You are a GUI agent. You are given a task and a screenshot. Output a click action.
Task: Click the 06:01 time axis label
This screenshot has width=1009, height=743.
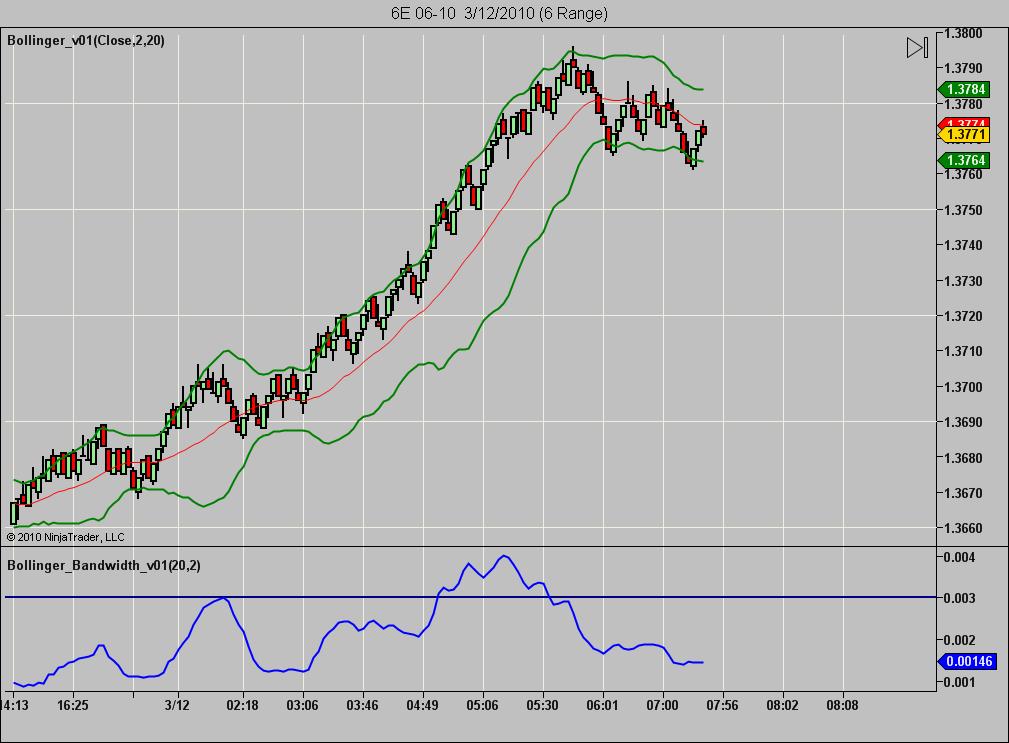(x=602, y=706)
